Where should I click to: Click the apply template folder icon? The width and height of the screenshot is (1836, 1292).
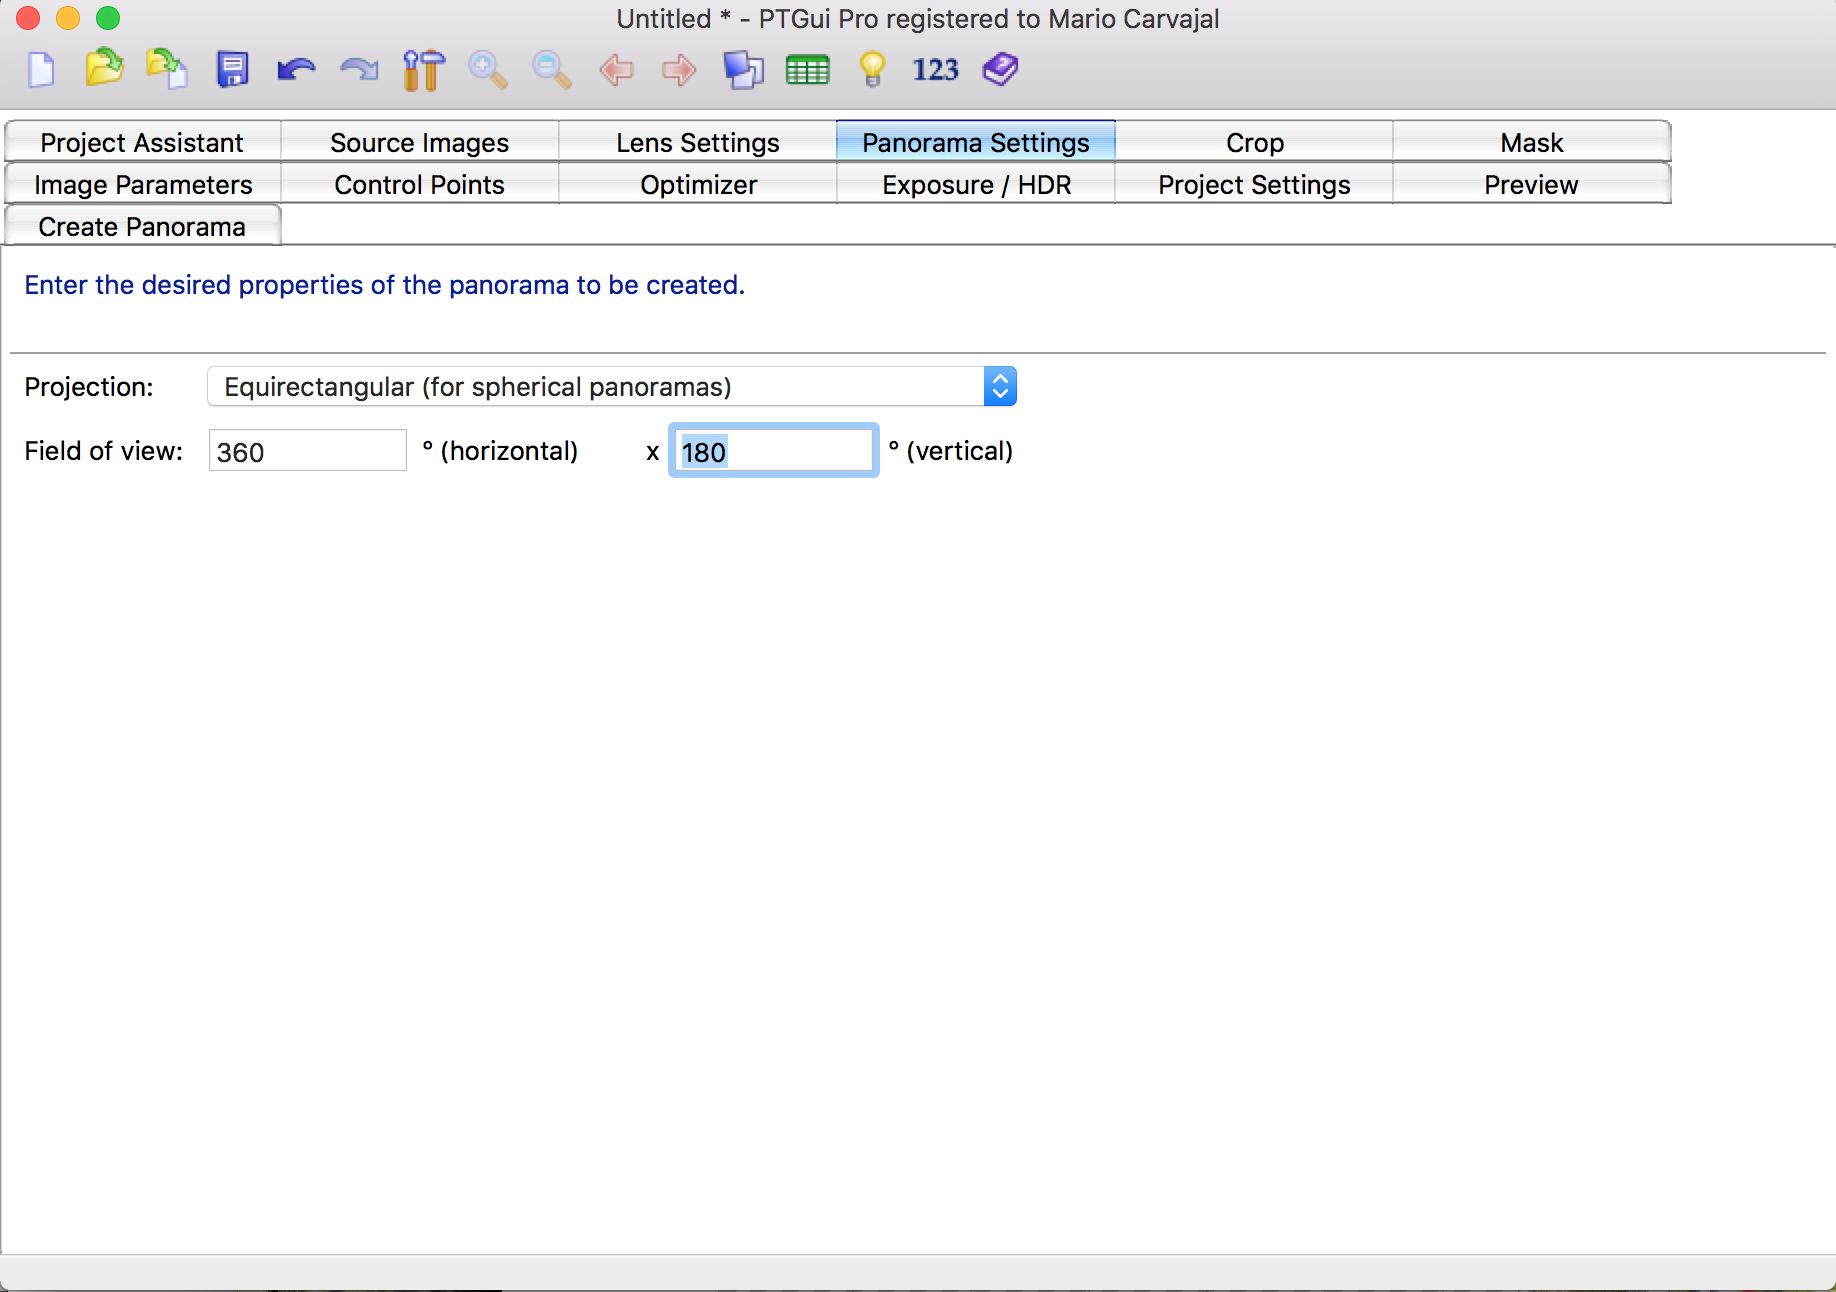166,69
